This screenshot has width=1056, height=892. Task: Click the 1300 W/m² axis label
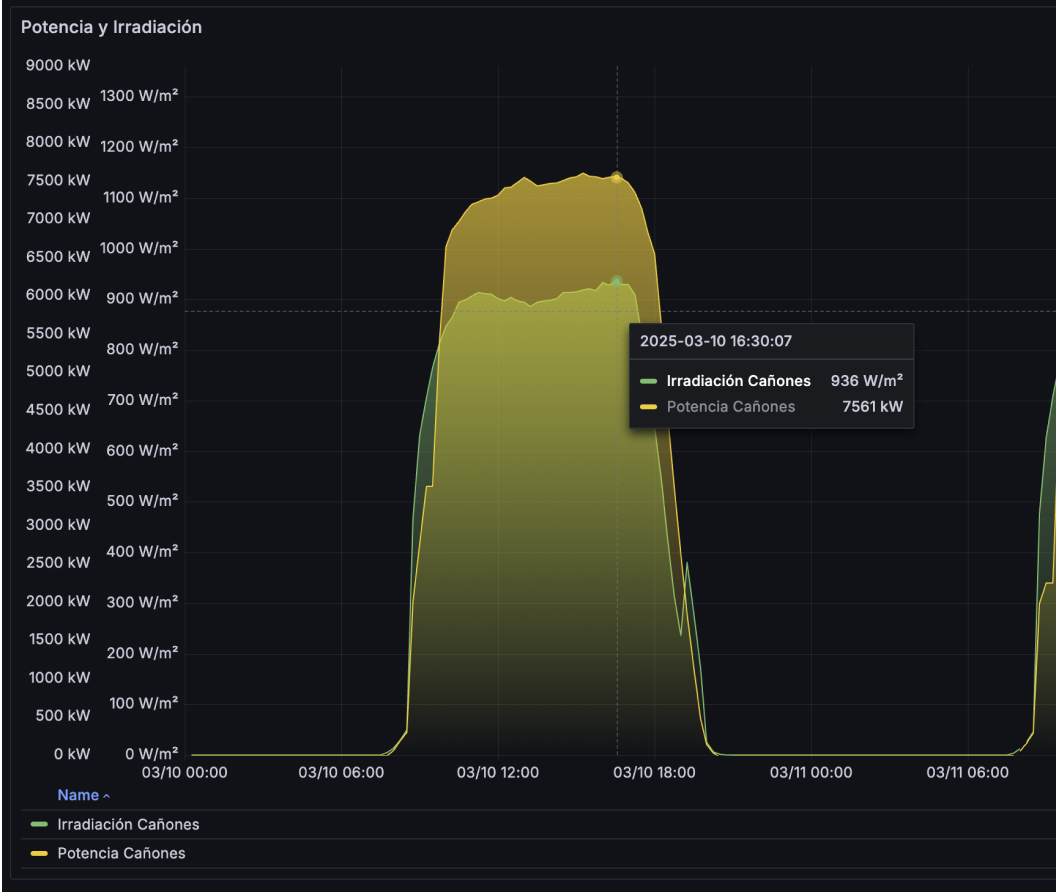tap(139, 96)
